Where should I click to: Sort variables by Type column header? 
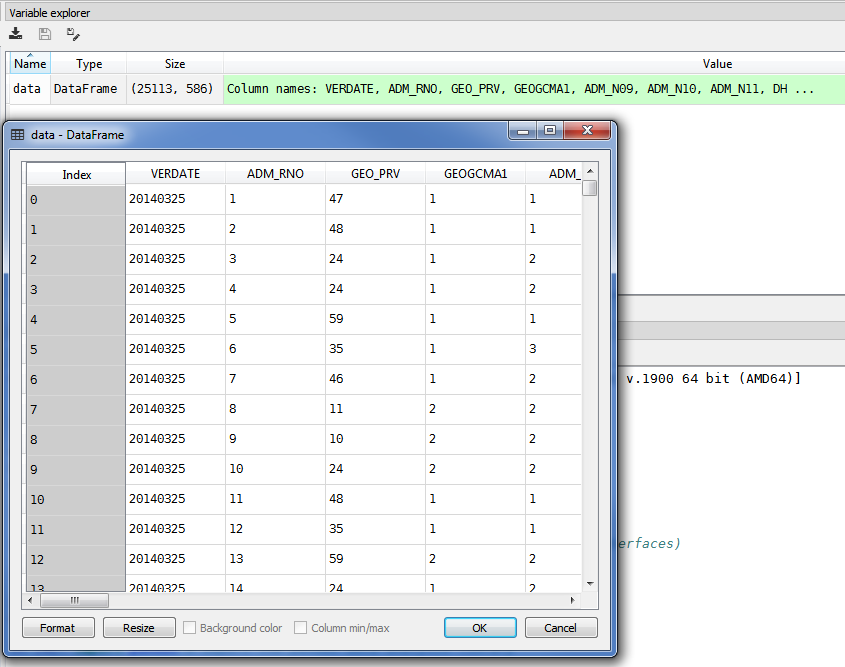89,64
